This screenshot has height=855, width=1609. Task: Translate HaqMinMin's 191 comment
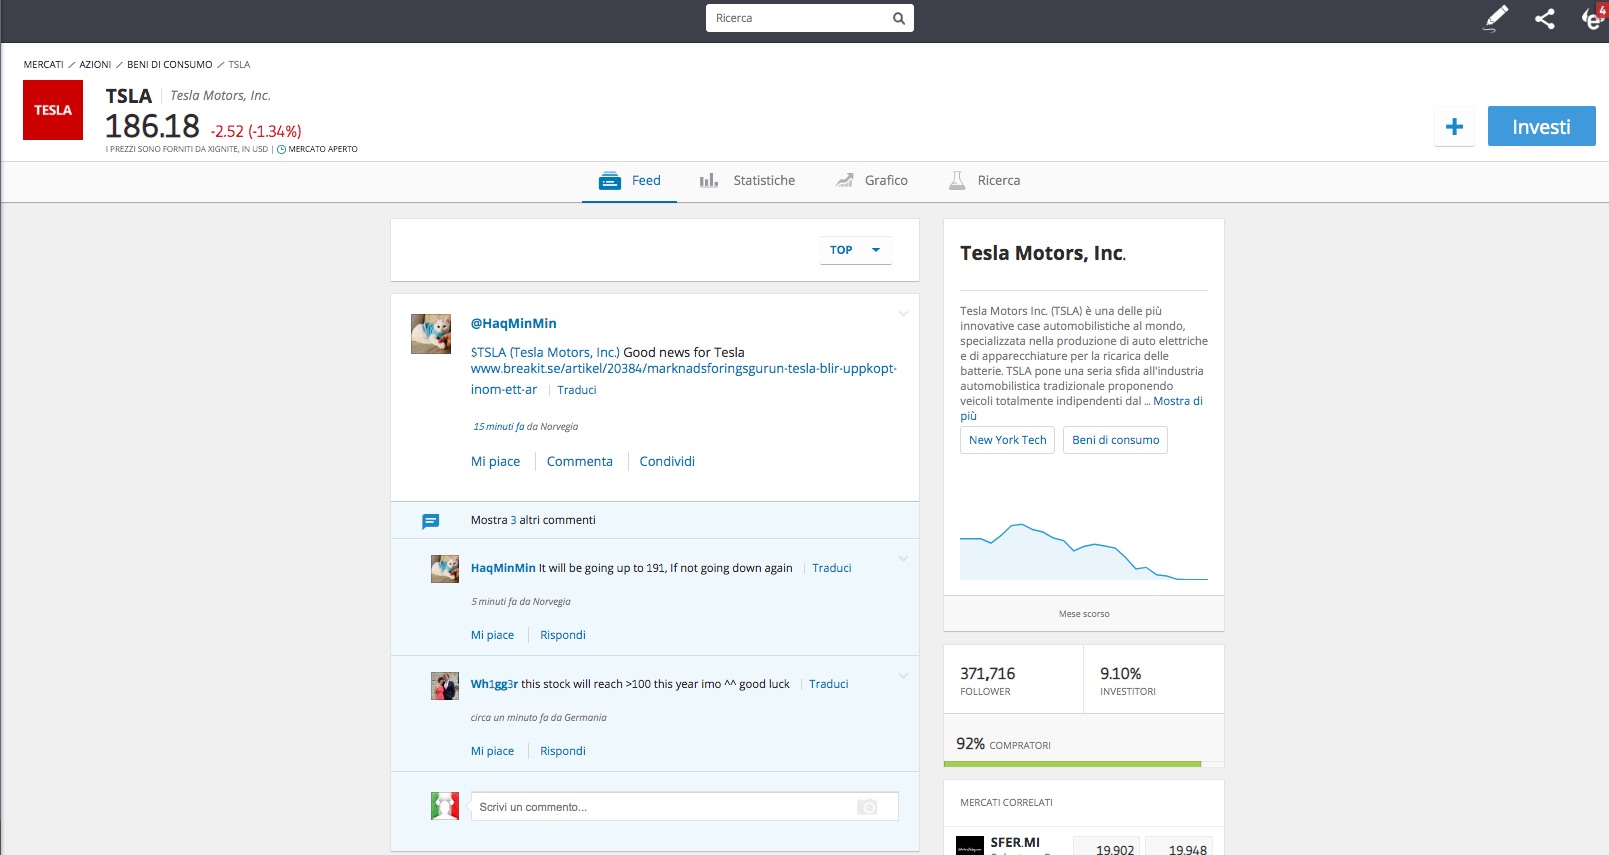[x=832, y=568]
